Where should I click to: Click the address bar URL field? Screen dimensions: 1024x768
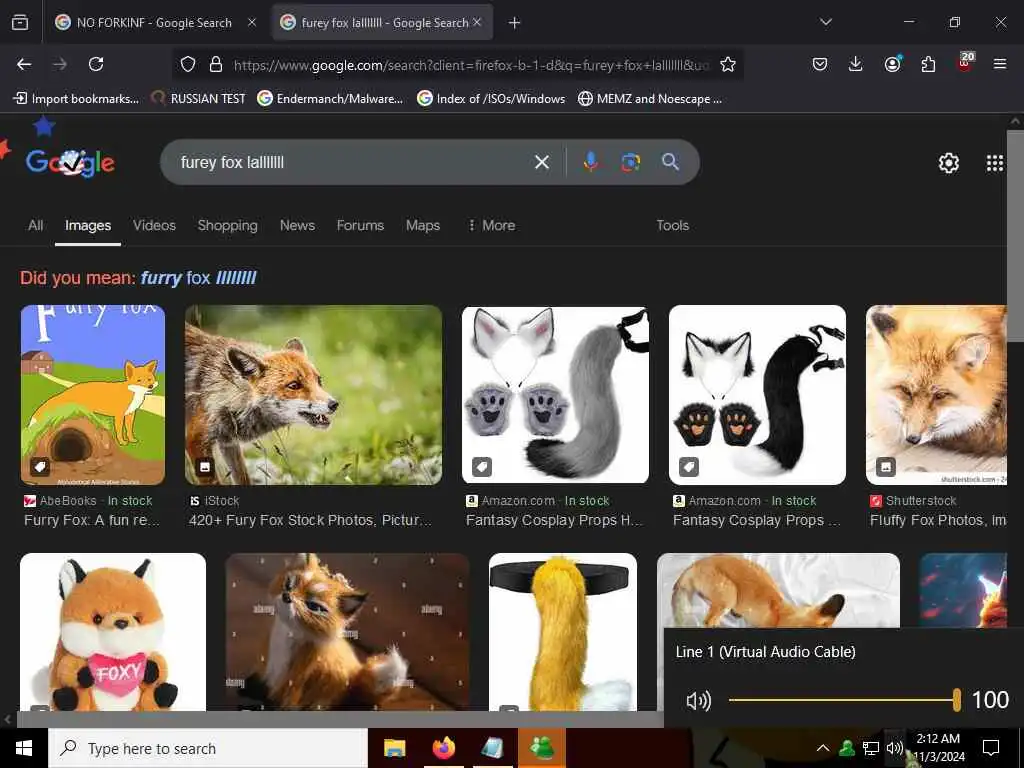470,65
